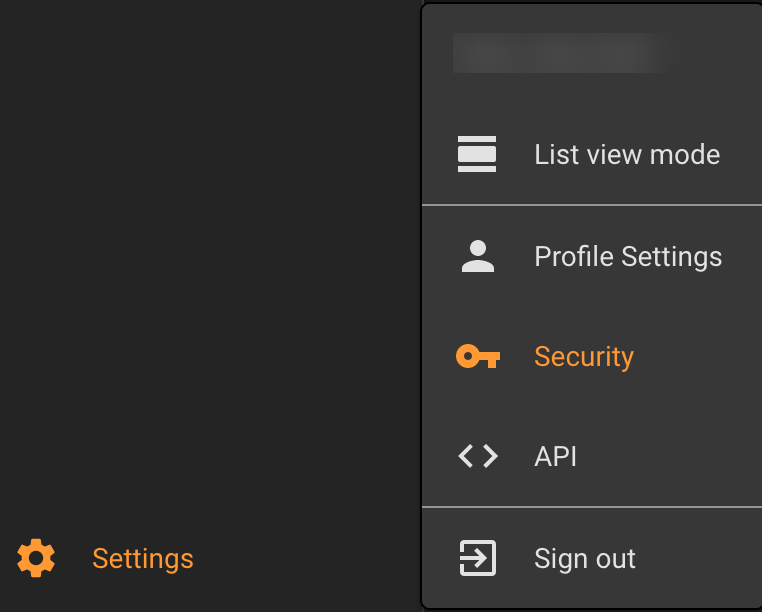Image resolution: width=762 pixels, height=612 pixels.
Task: Switch to List view mode
Action: (x=592, y=155)
